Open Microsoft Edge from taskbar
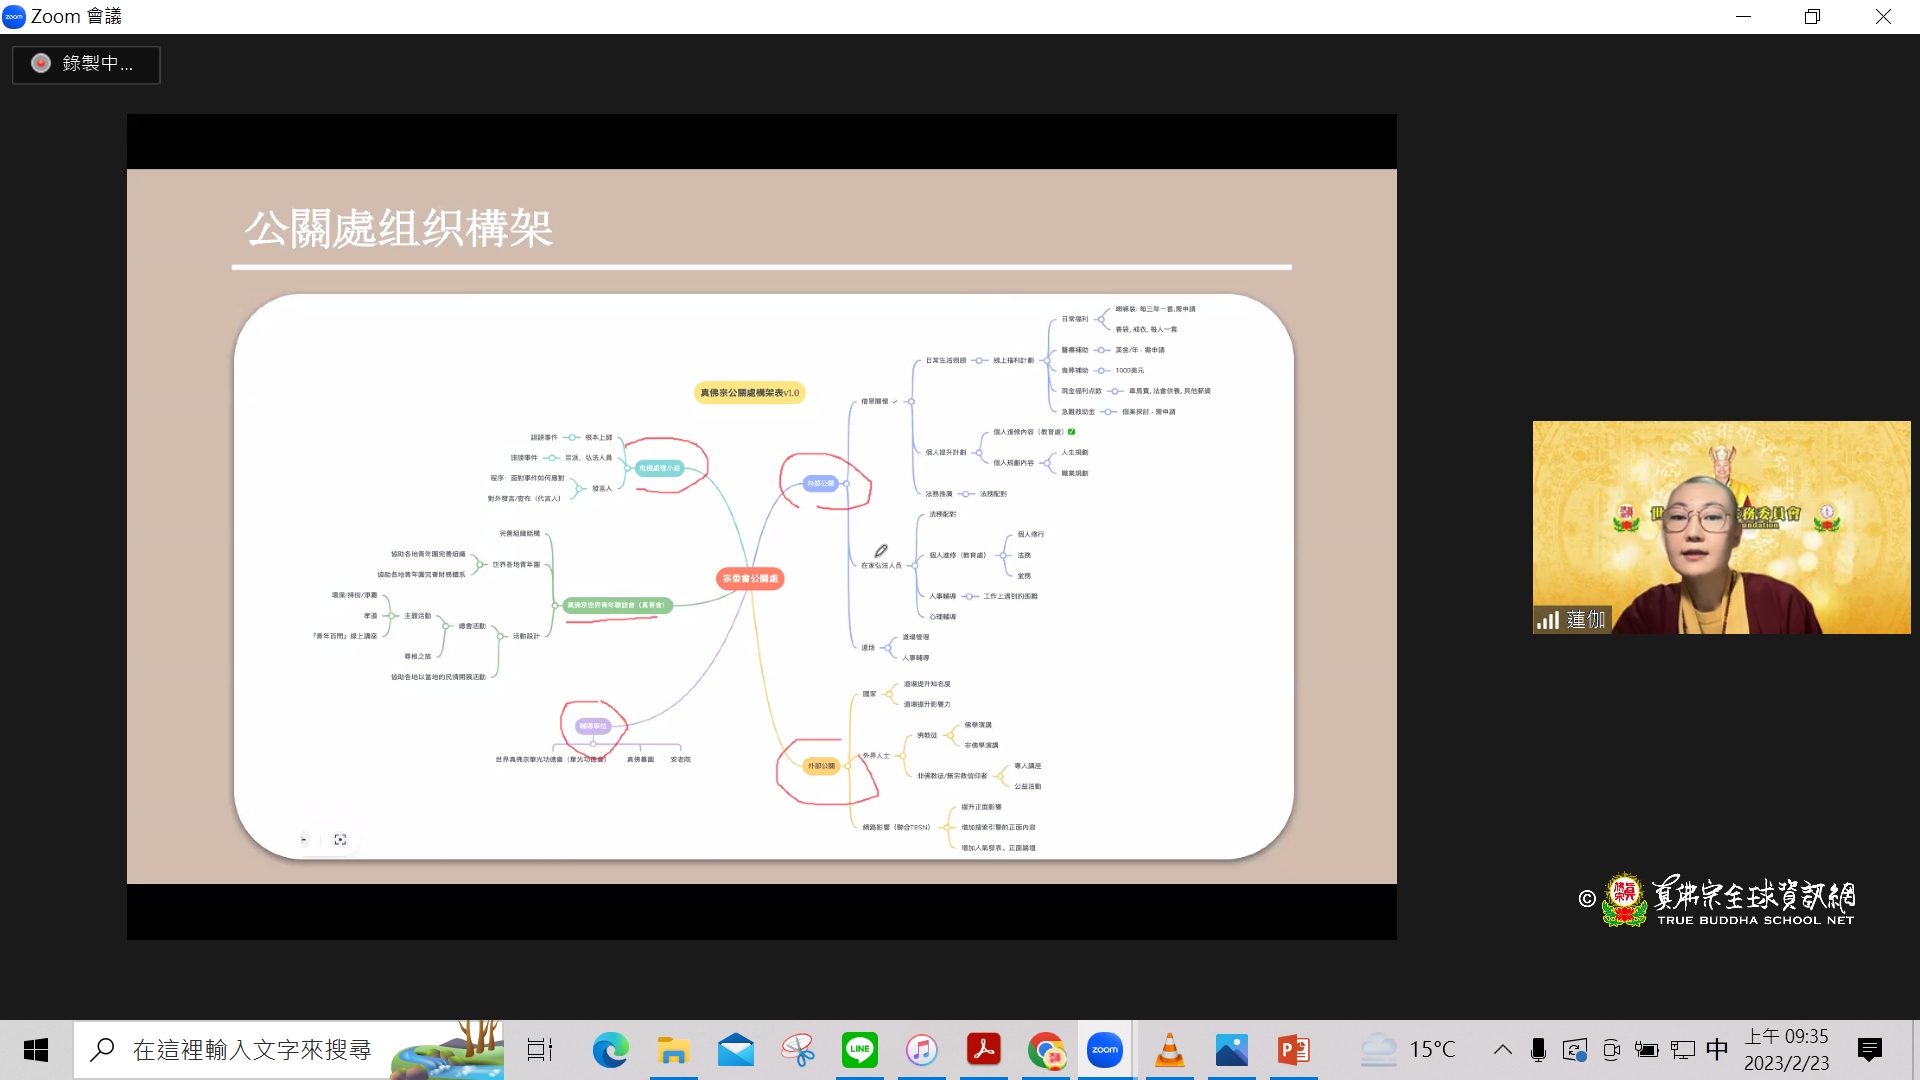 [610, 1050]
